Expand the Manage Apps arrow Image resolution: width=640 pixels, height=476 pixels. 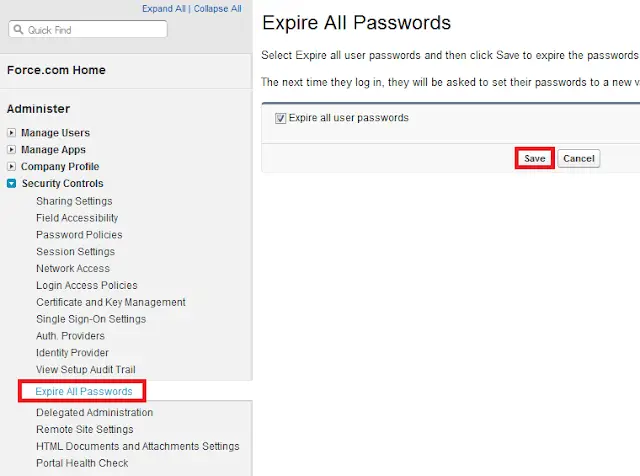coord(11,149)
